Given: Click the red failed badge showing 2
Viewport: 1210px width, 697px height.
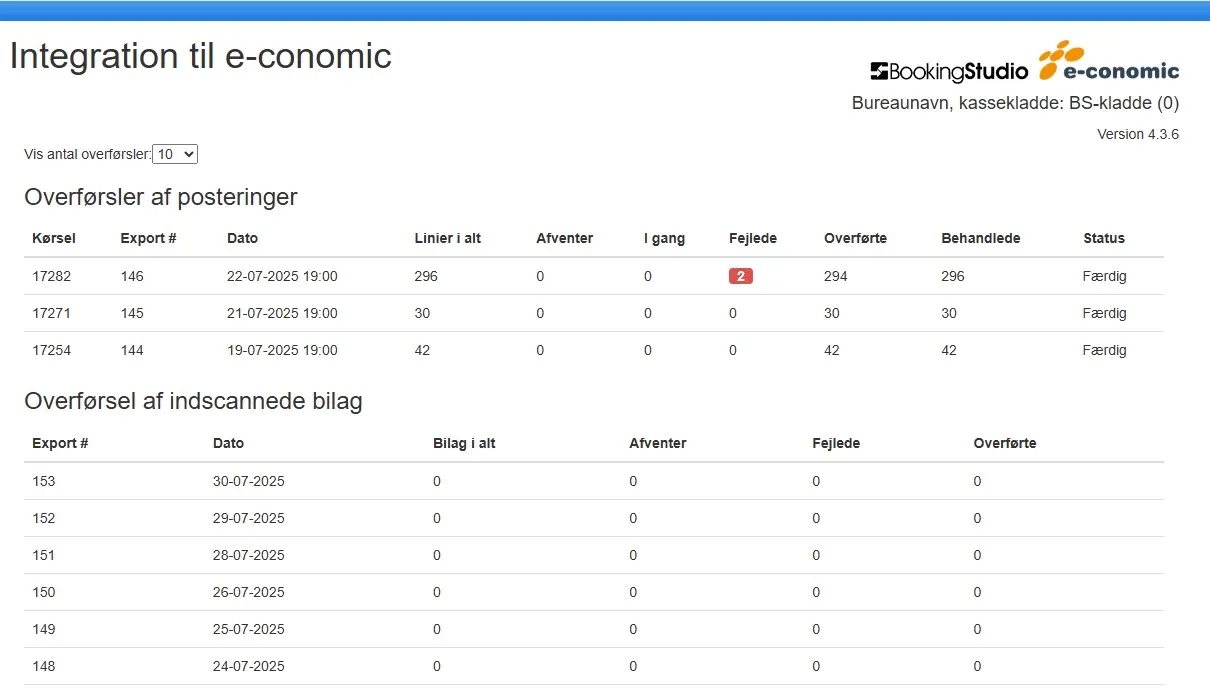Looking at the screenshot, I should (x=740, y=276).
